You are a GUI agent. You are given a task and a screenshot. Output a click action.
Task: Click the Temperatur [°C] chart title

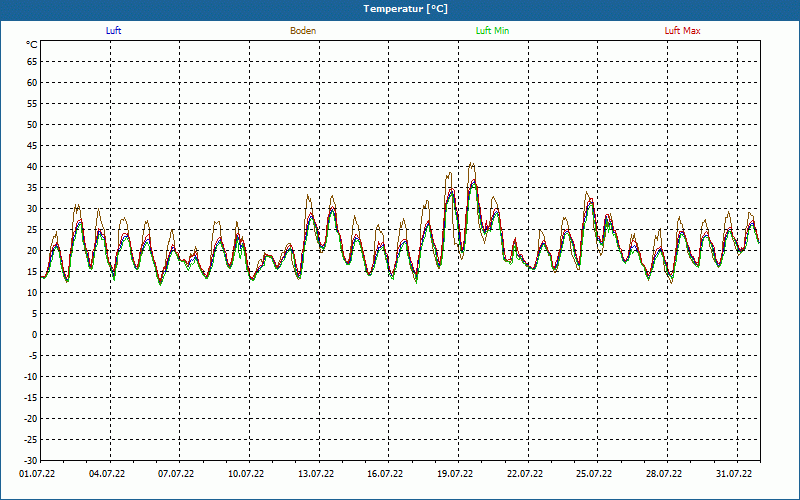pos(406,9)
